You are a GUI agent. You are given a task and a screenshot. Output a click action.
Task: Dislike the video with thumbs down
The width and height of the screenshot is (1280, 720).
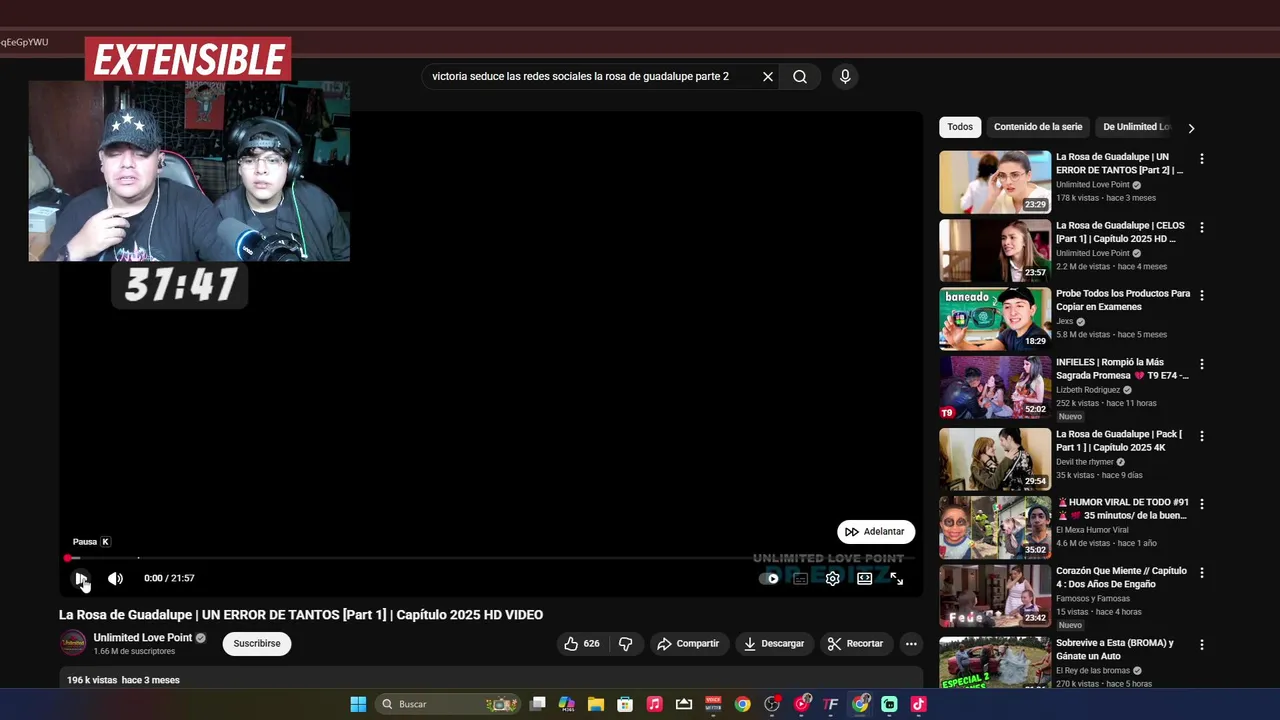coord(626,644)
